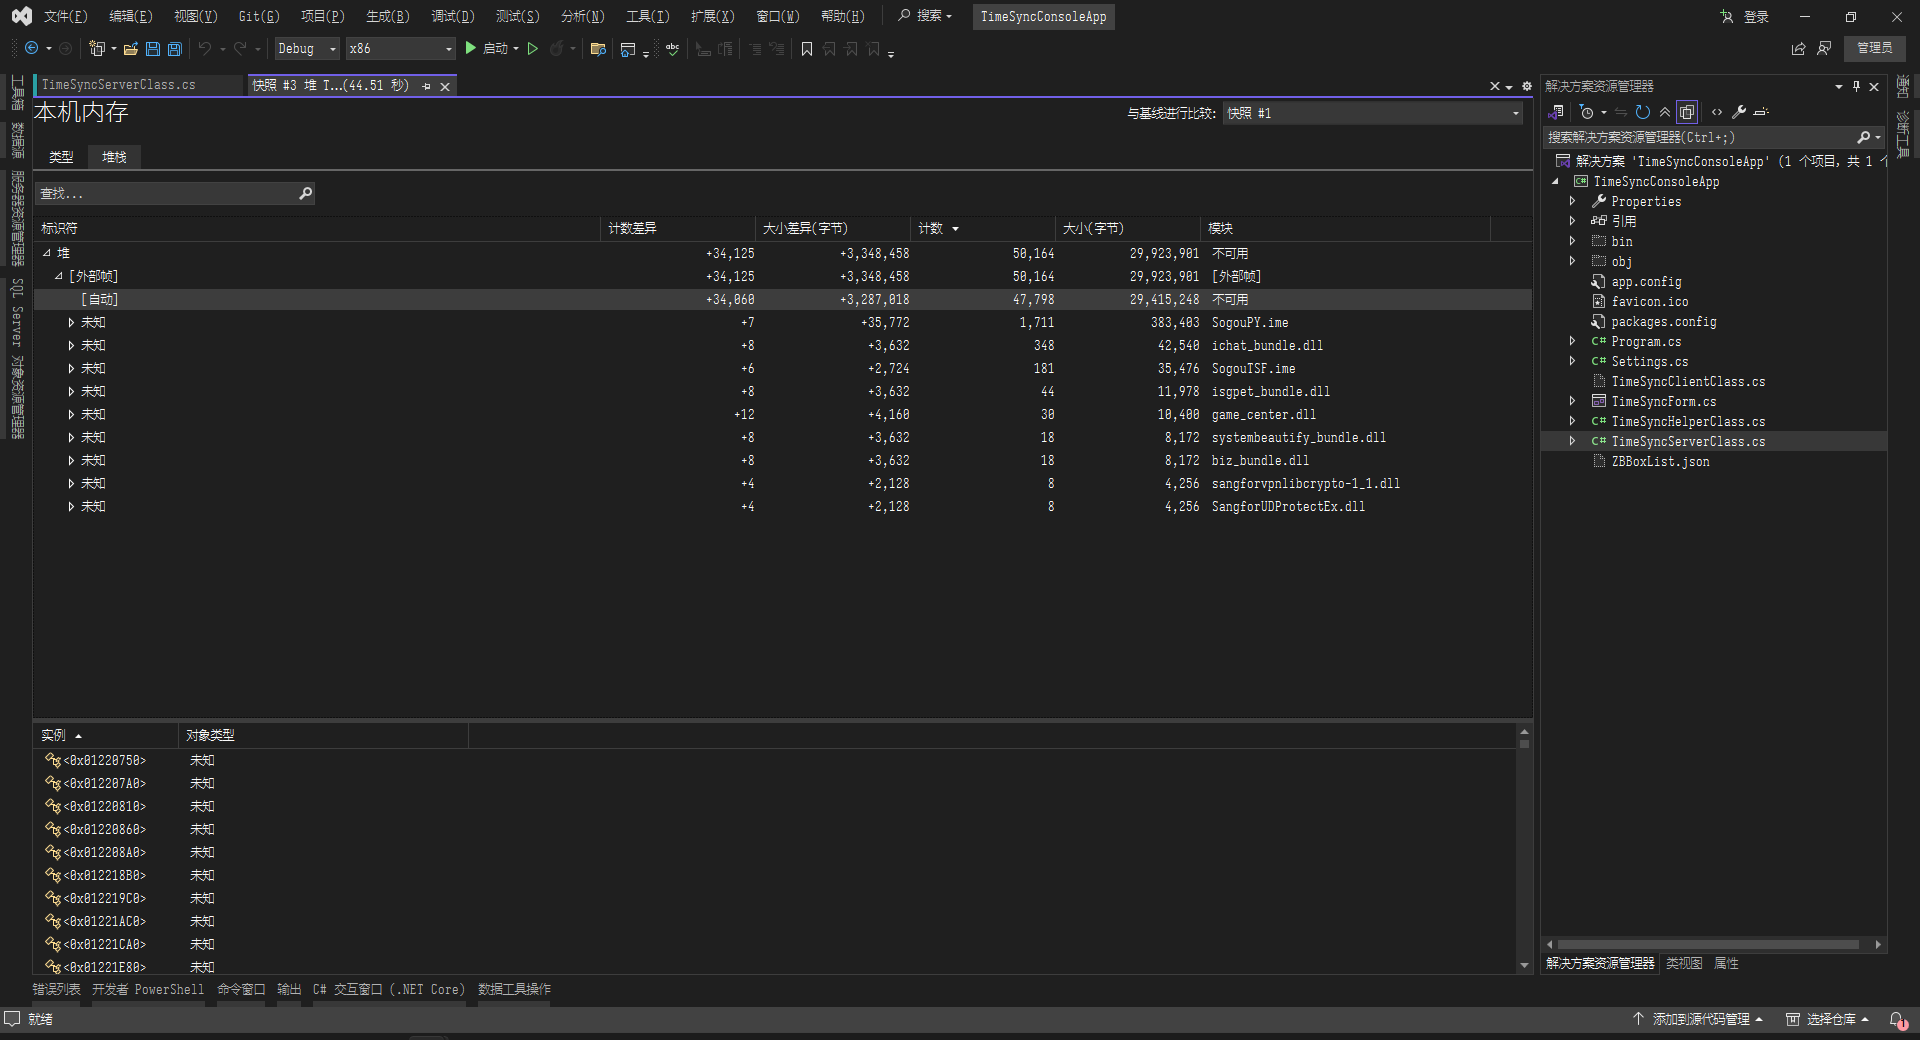Open properties with the wrench icon
1920x1040 pixels.
(1739, 112)
